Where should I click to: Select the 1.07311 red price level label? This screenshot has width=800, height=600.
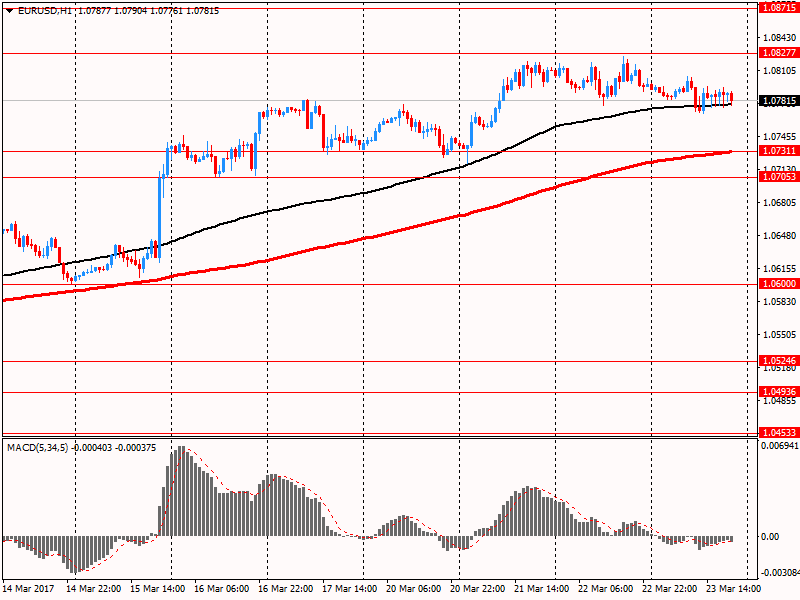779,151
